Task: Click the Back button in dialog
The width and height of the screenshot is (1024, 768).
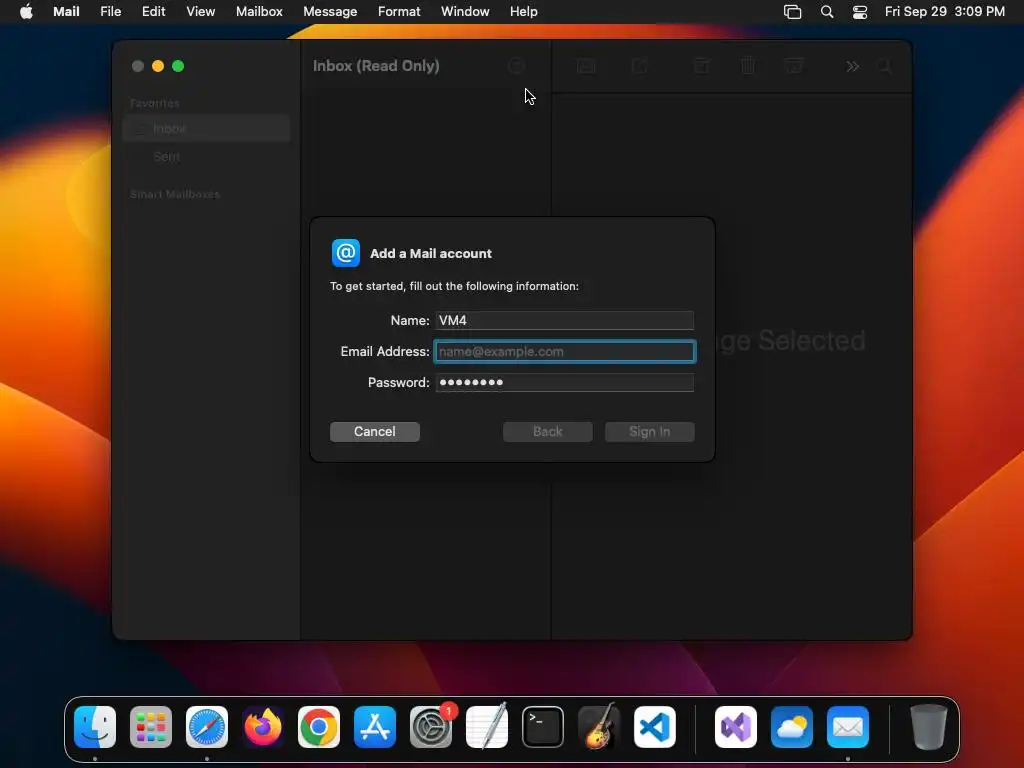Action: (547, 431)
